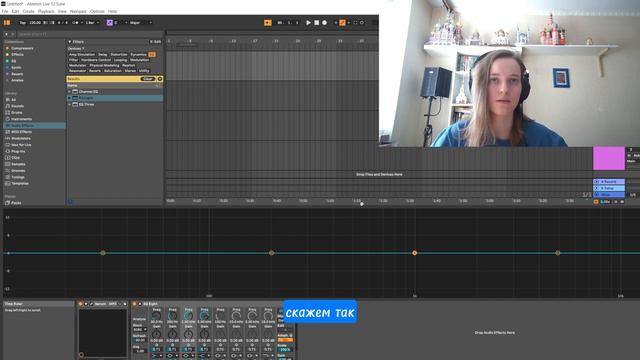The width and height of the screenshot is (640, 360).
Task: Click the Scale 100% value slider
Action: point(285,349)
